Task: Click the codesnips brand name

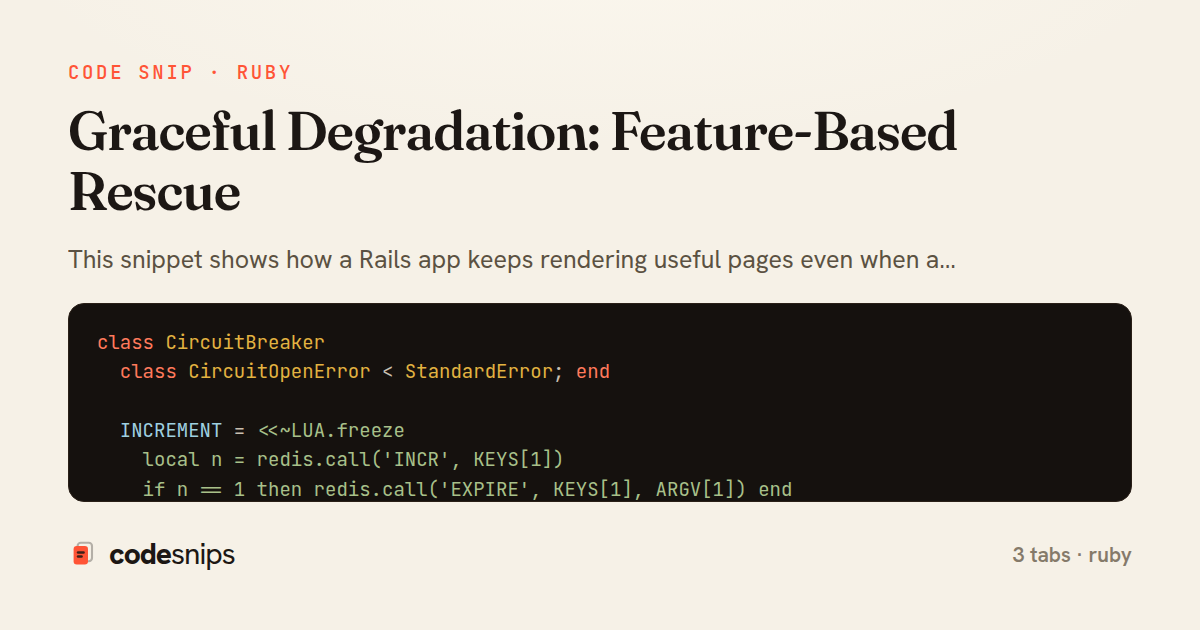Action: click(x=171, y=555)
